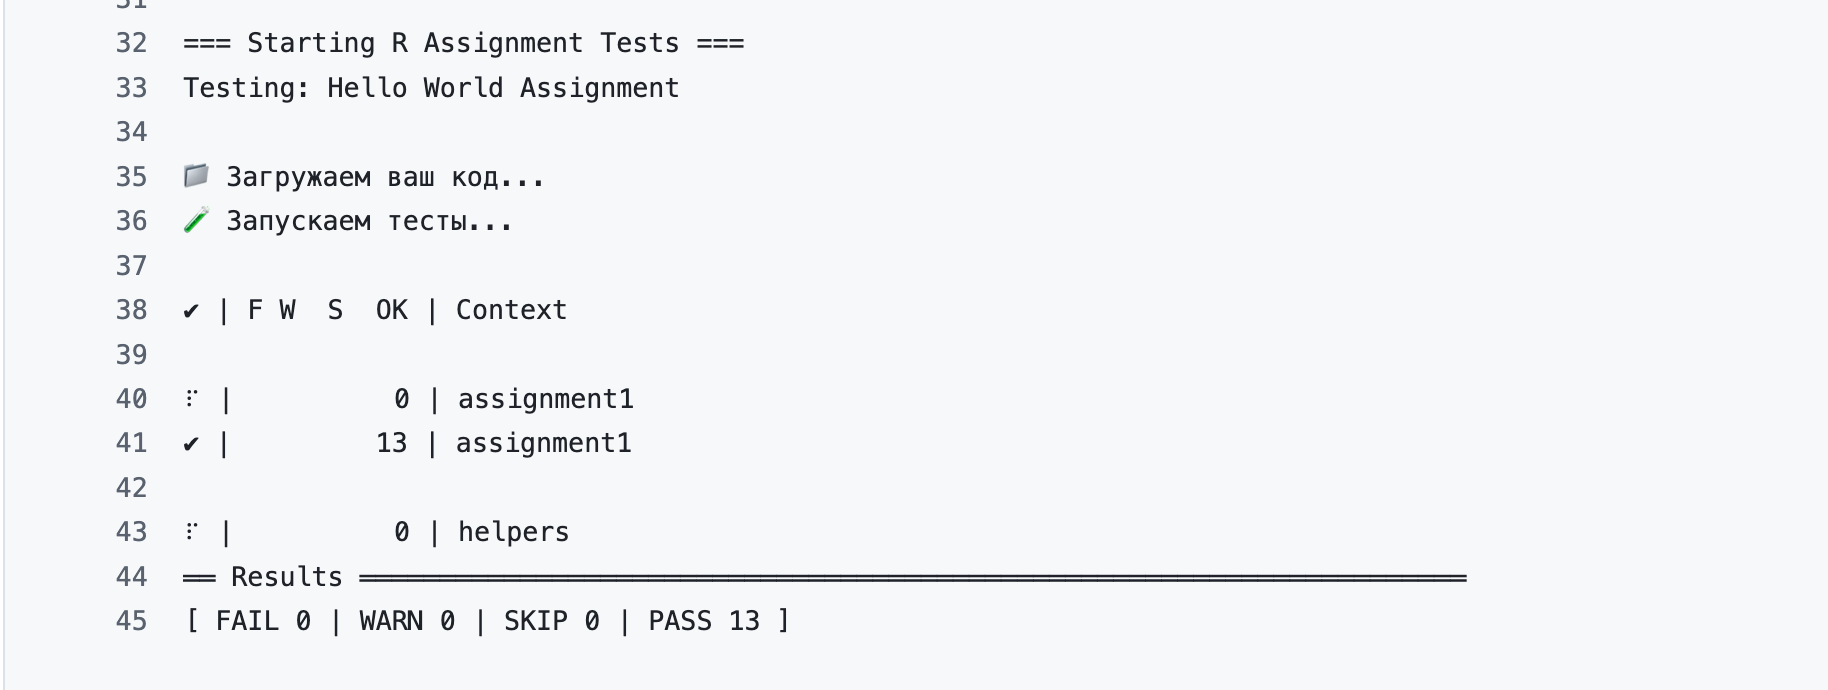
Task: Click the "helpers" context name
Action: pos(513,532)
